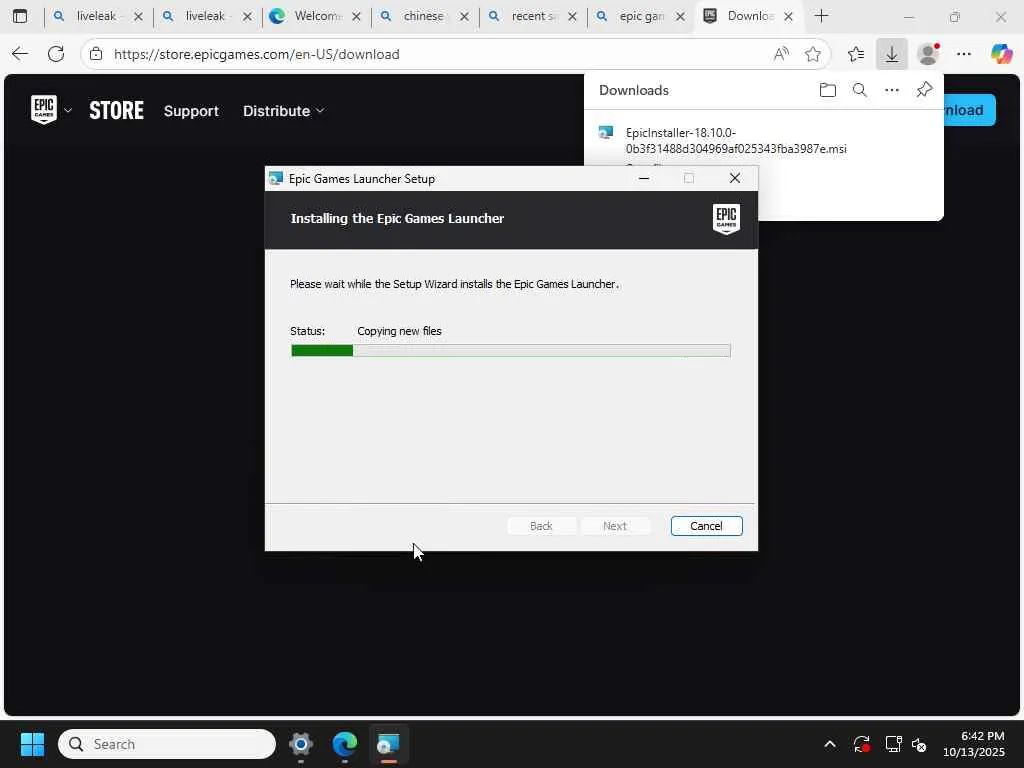Click the blue Download button on store page
Viewport: 1024px width, 768px height.
(x=969, y=110)
